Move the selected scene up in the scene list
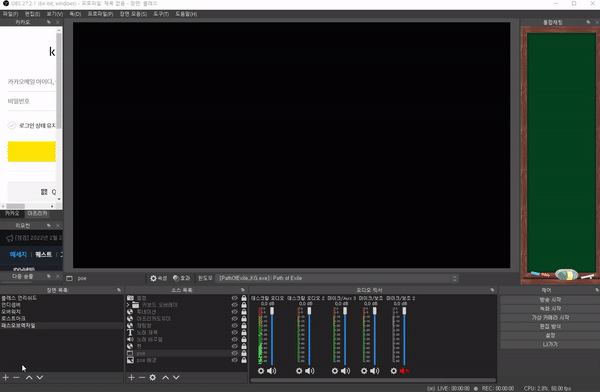600x392 pixels. 29,377
